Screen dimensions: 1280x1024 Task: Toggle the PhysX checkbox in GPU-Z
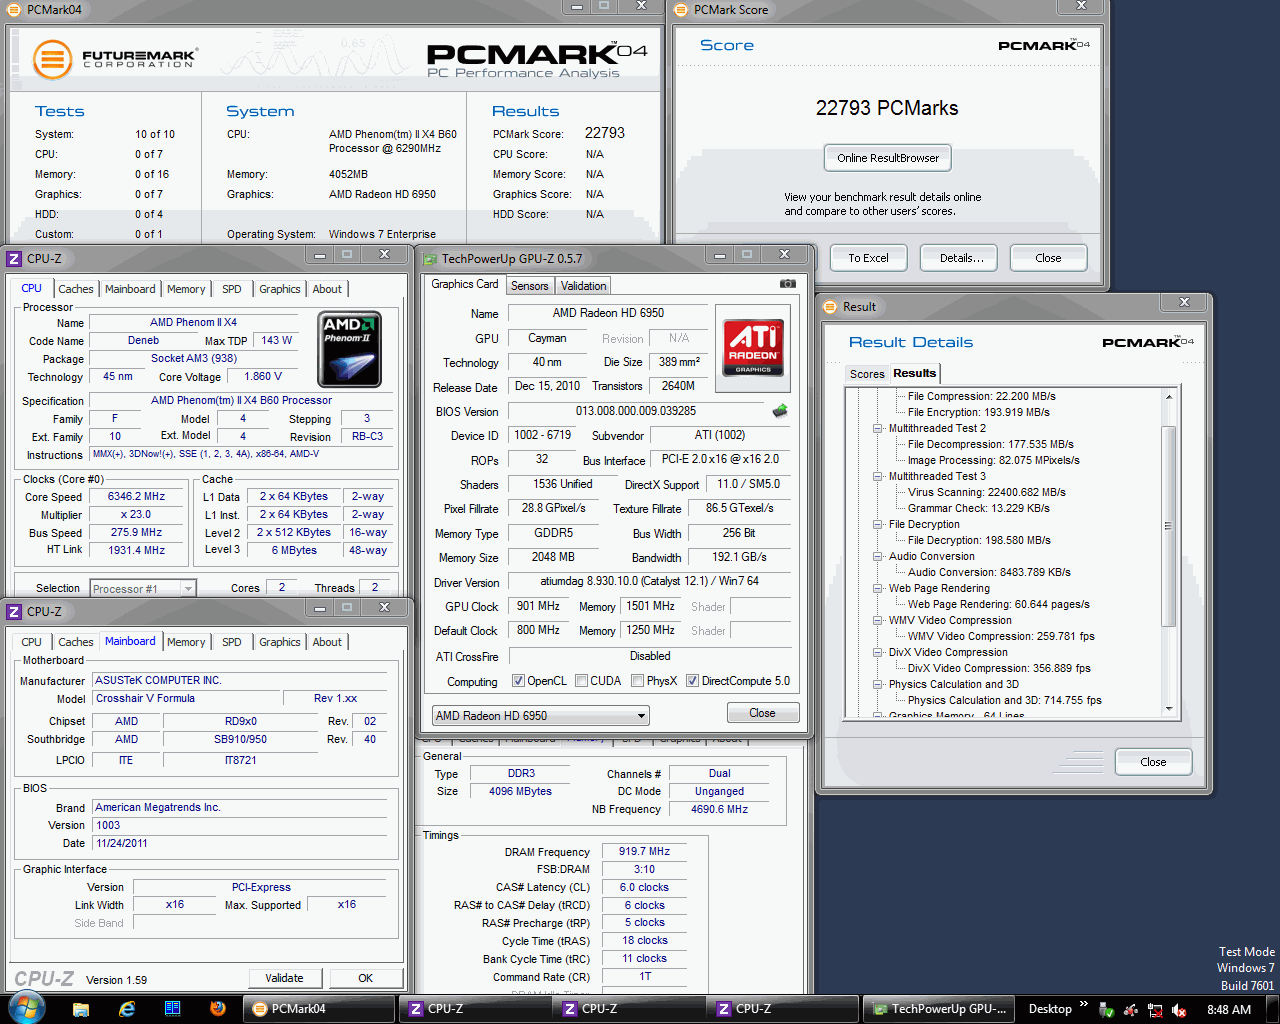[x=637, y=681]
